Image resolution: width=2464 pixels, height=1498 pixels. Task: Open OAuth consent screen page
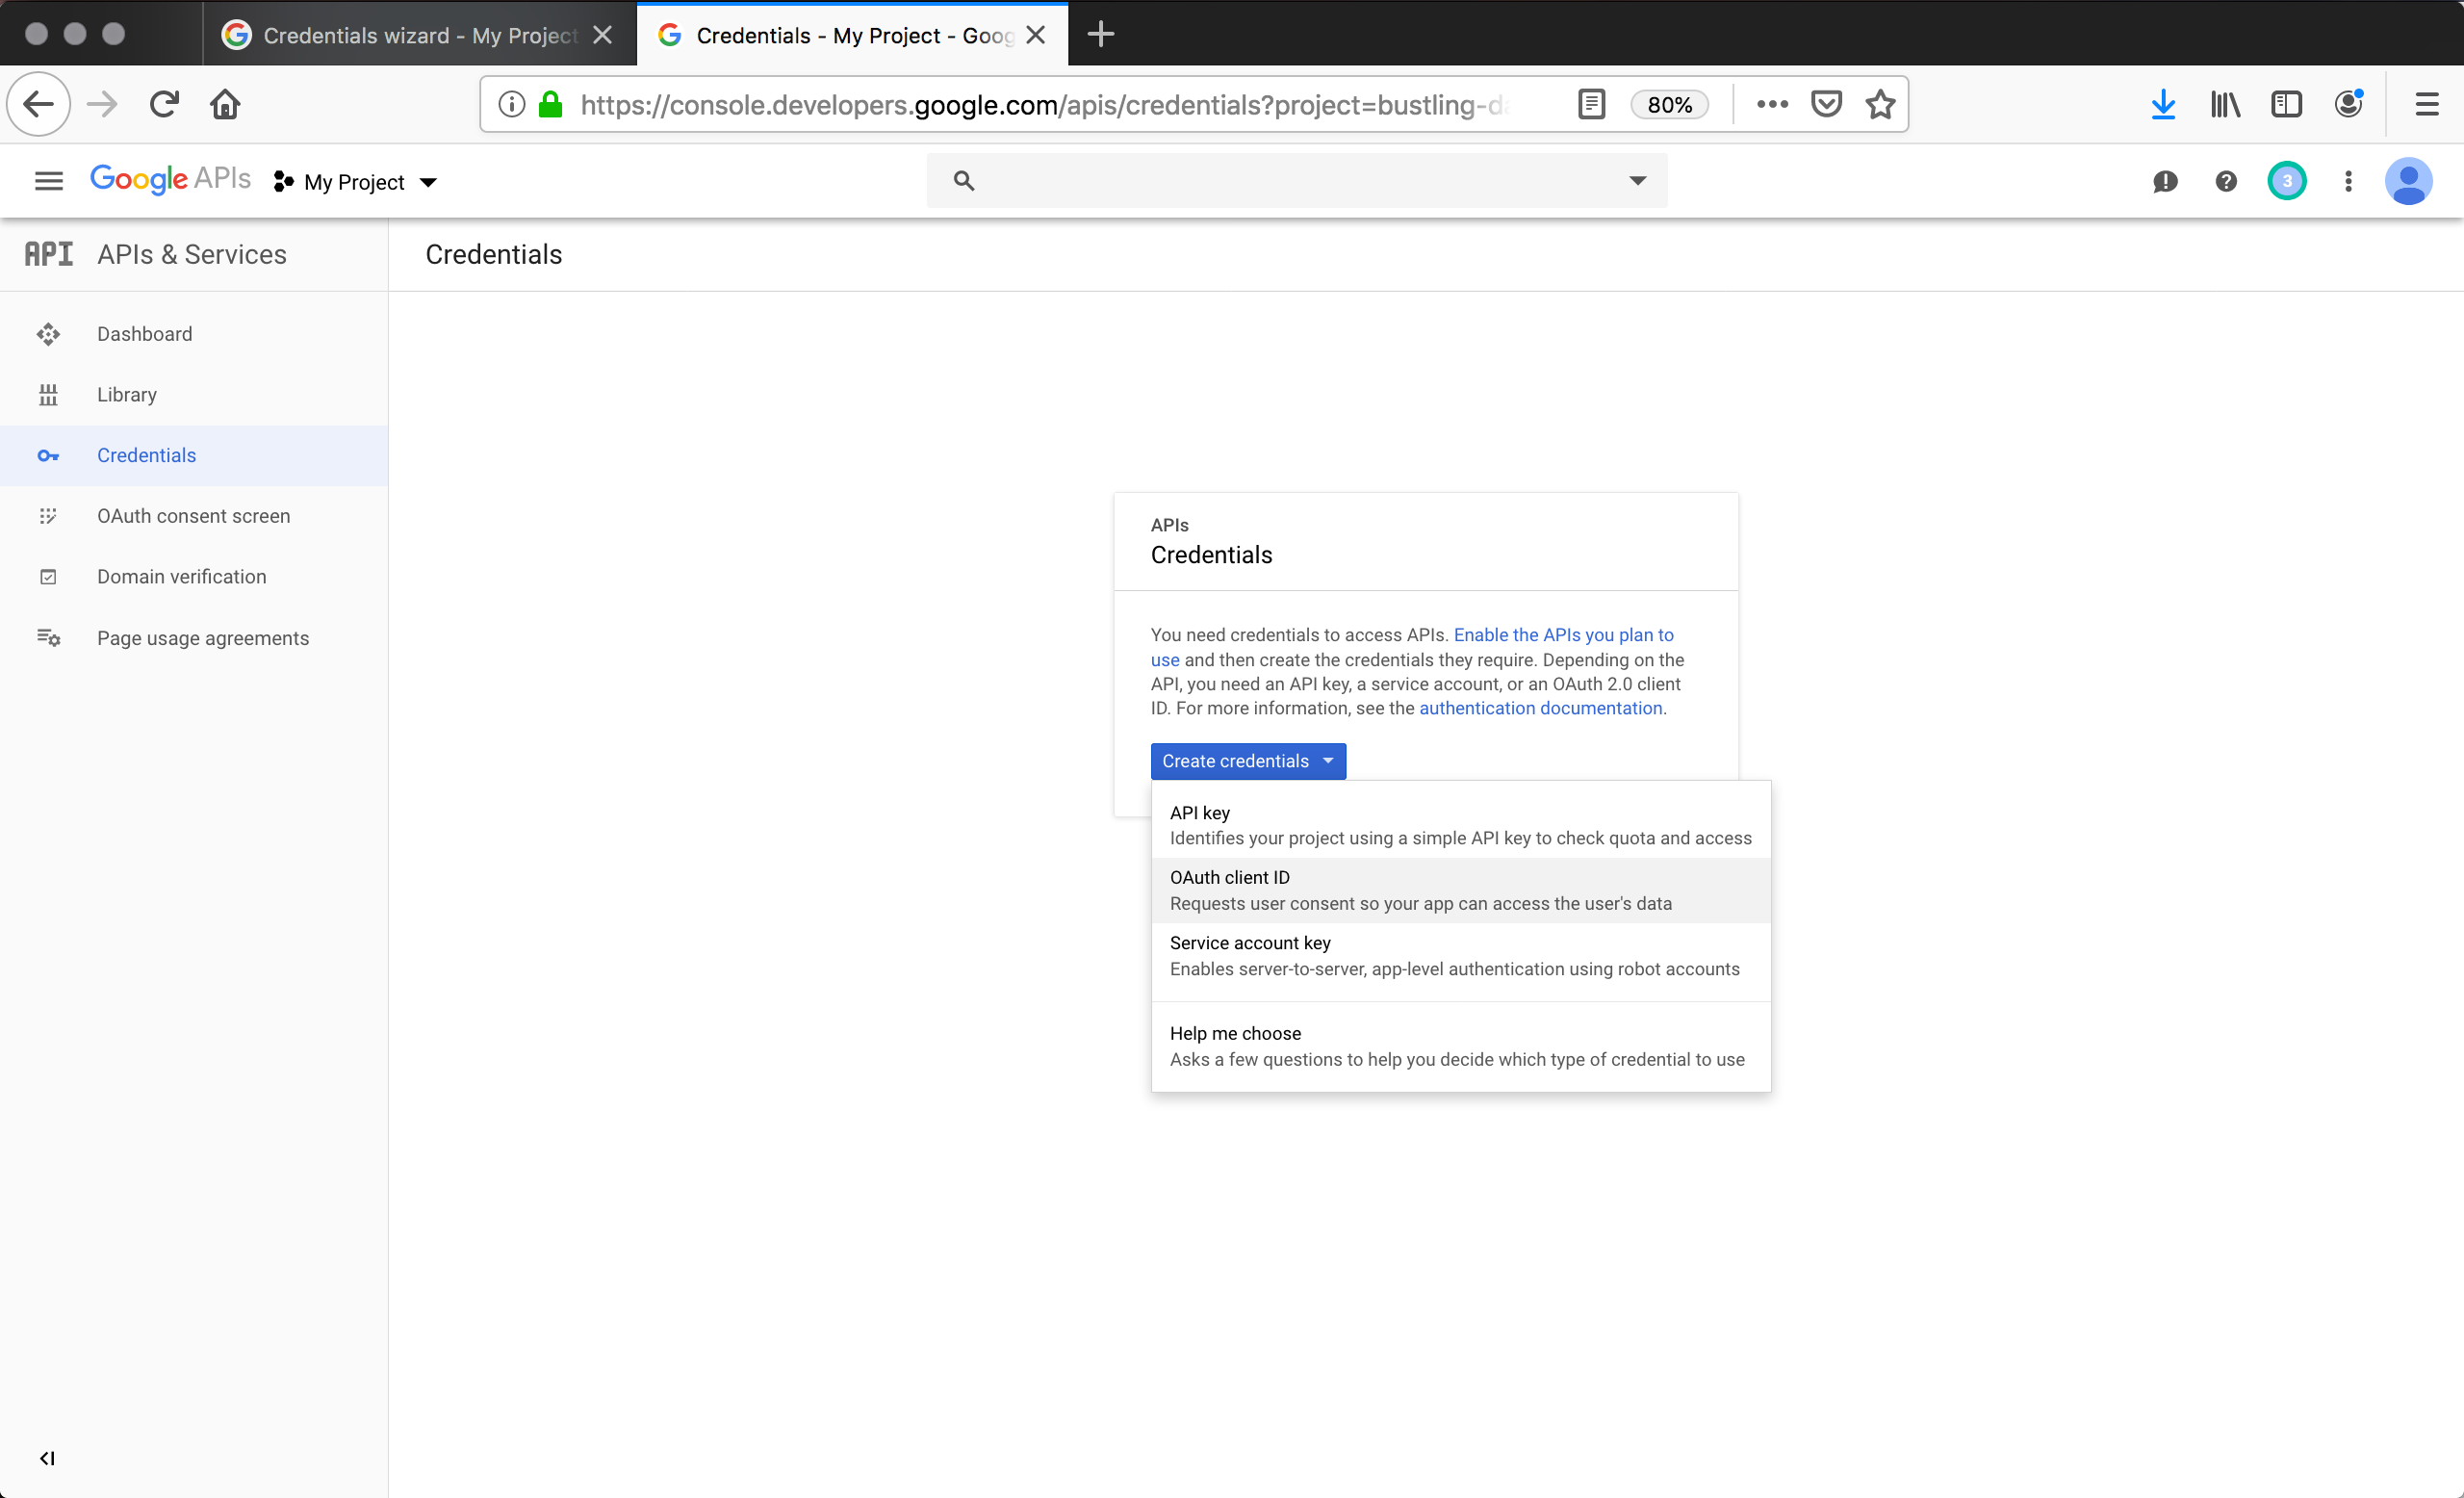194,516
